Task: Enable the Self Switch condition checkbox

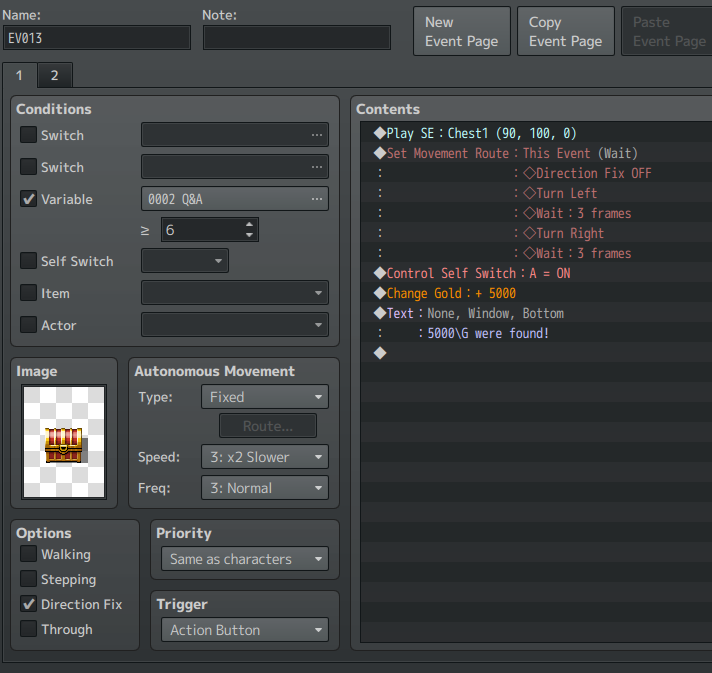Action: [28, 261]
